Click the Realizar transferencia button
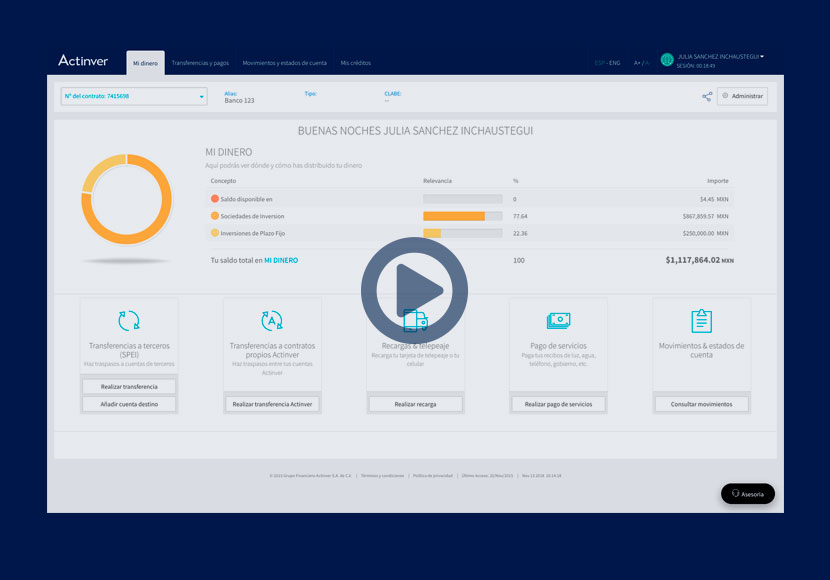 point(129,386)
